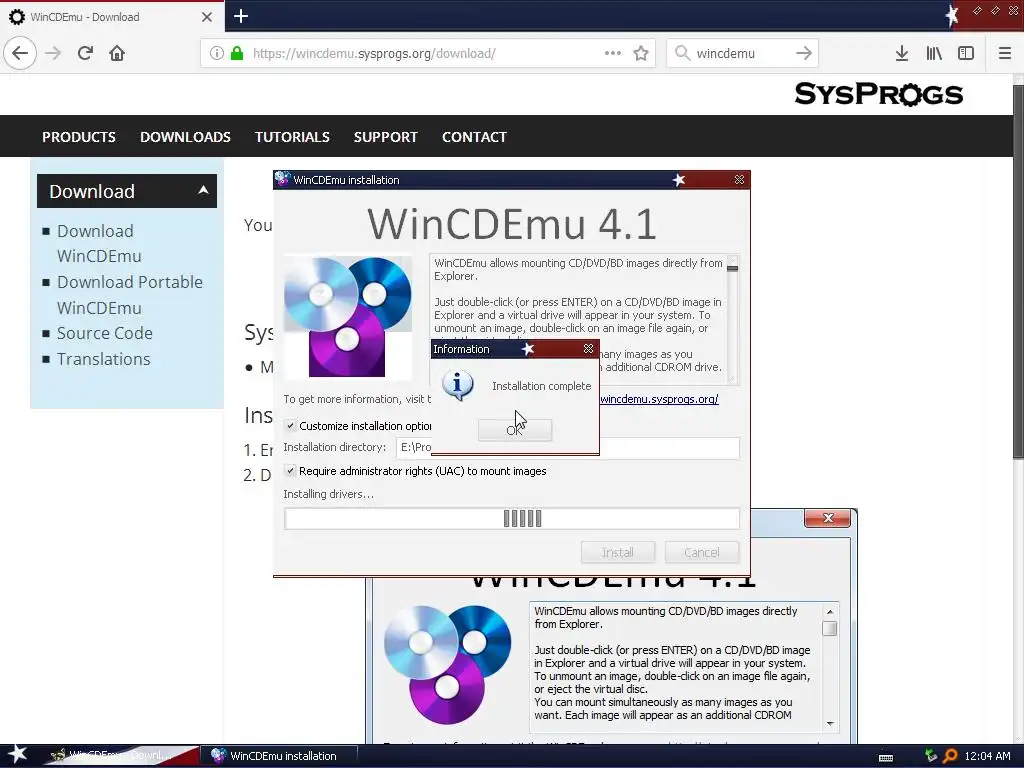The height and width of the screenshot is (768, 1024).
Task: Toggle Require administrator rights (UAC) checkbox
Action: coord(291,471)
